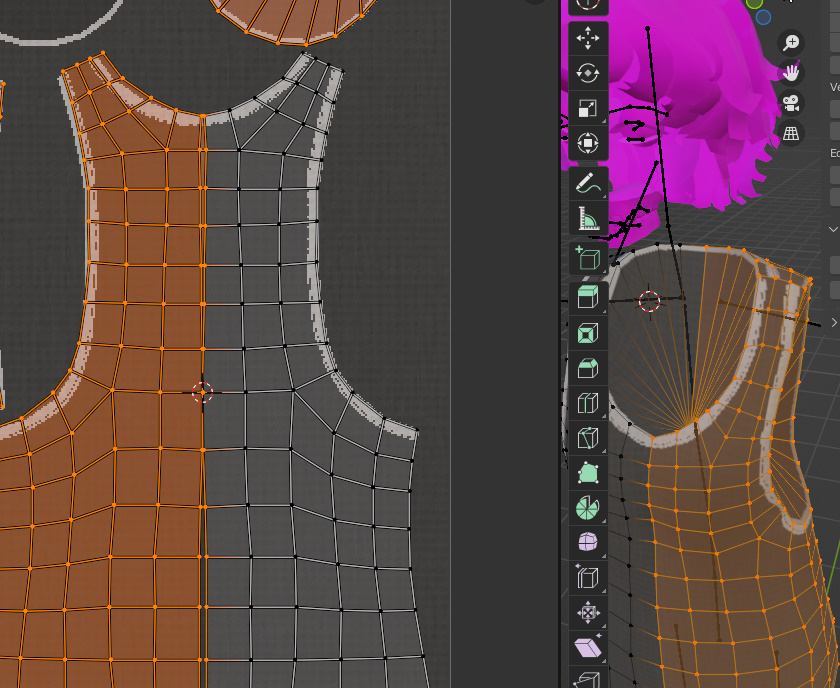
Task: Choose the Spin tool
Action: point(588,507)
